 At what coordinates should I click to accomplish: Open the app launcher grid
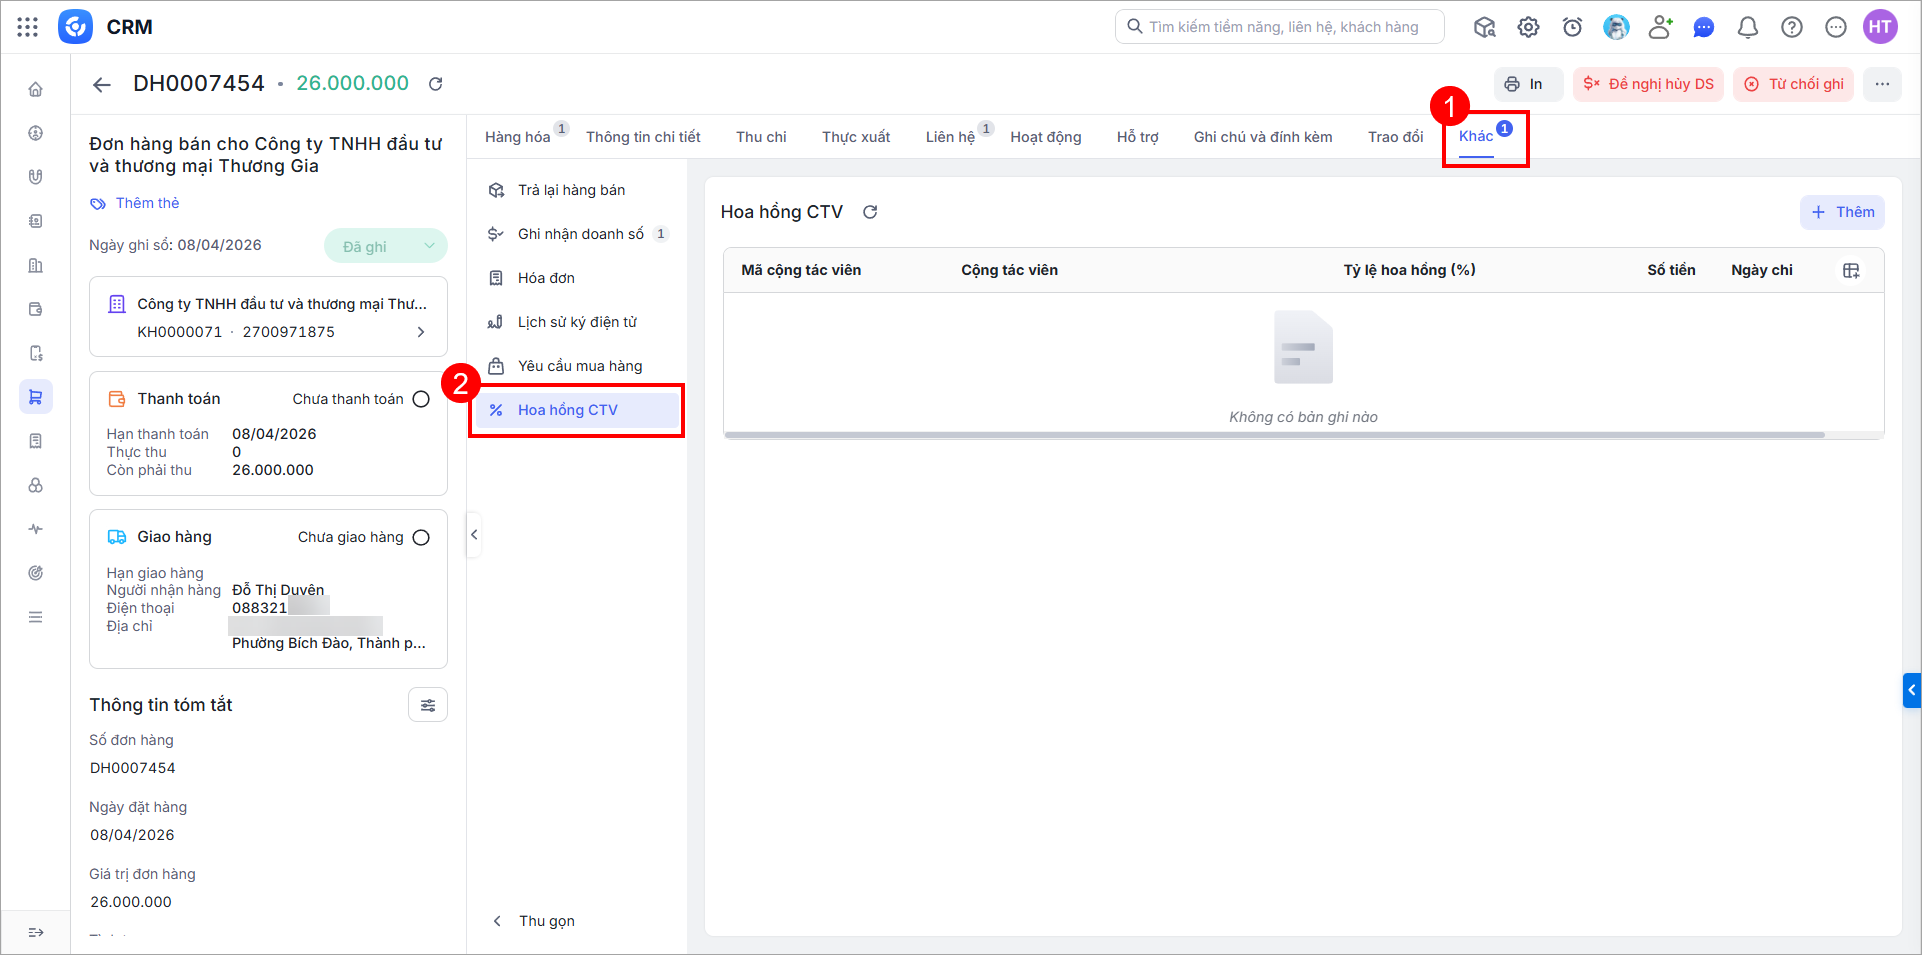28,27
